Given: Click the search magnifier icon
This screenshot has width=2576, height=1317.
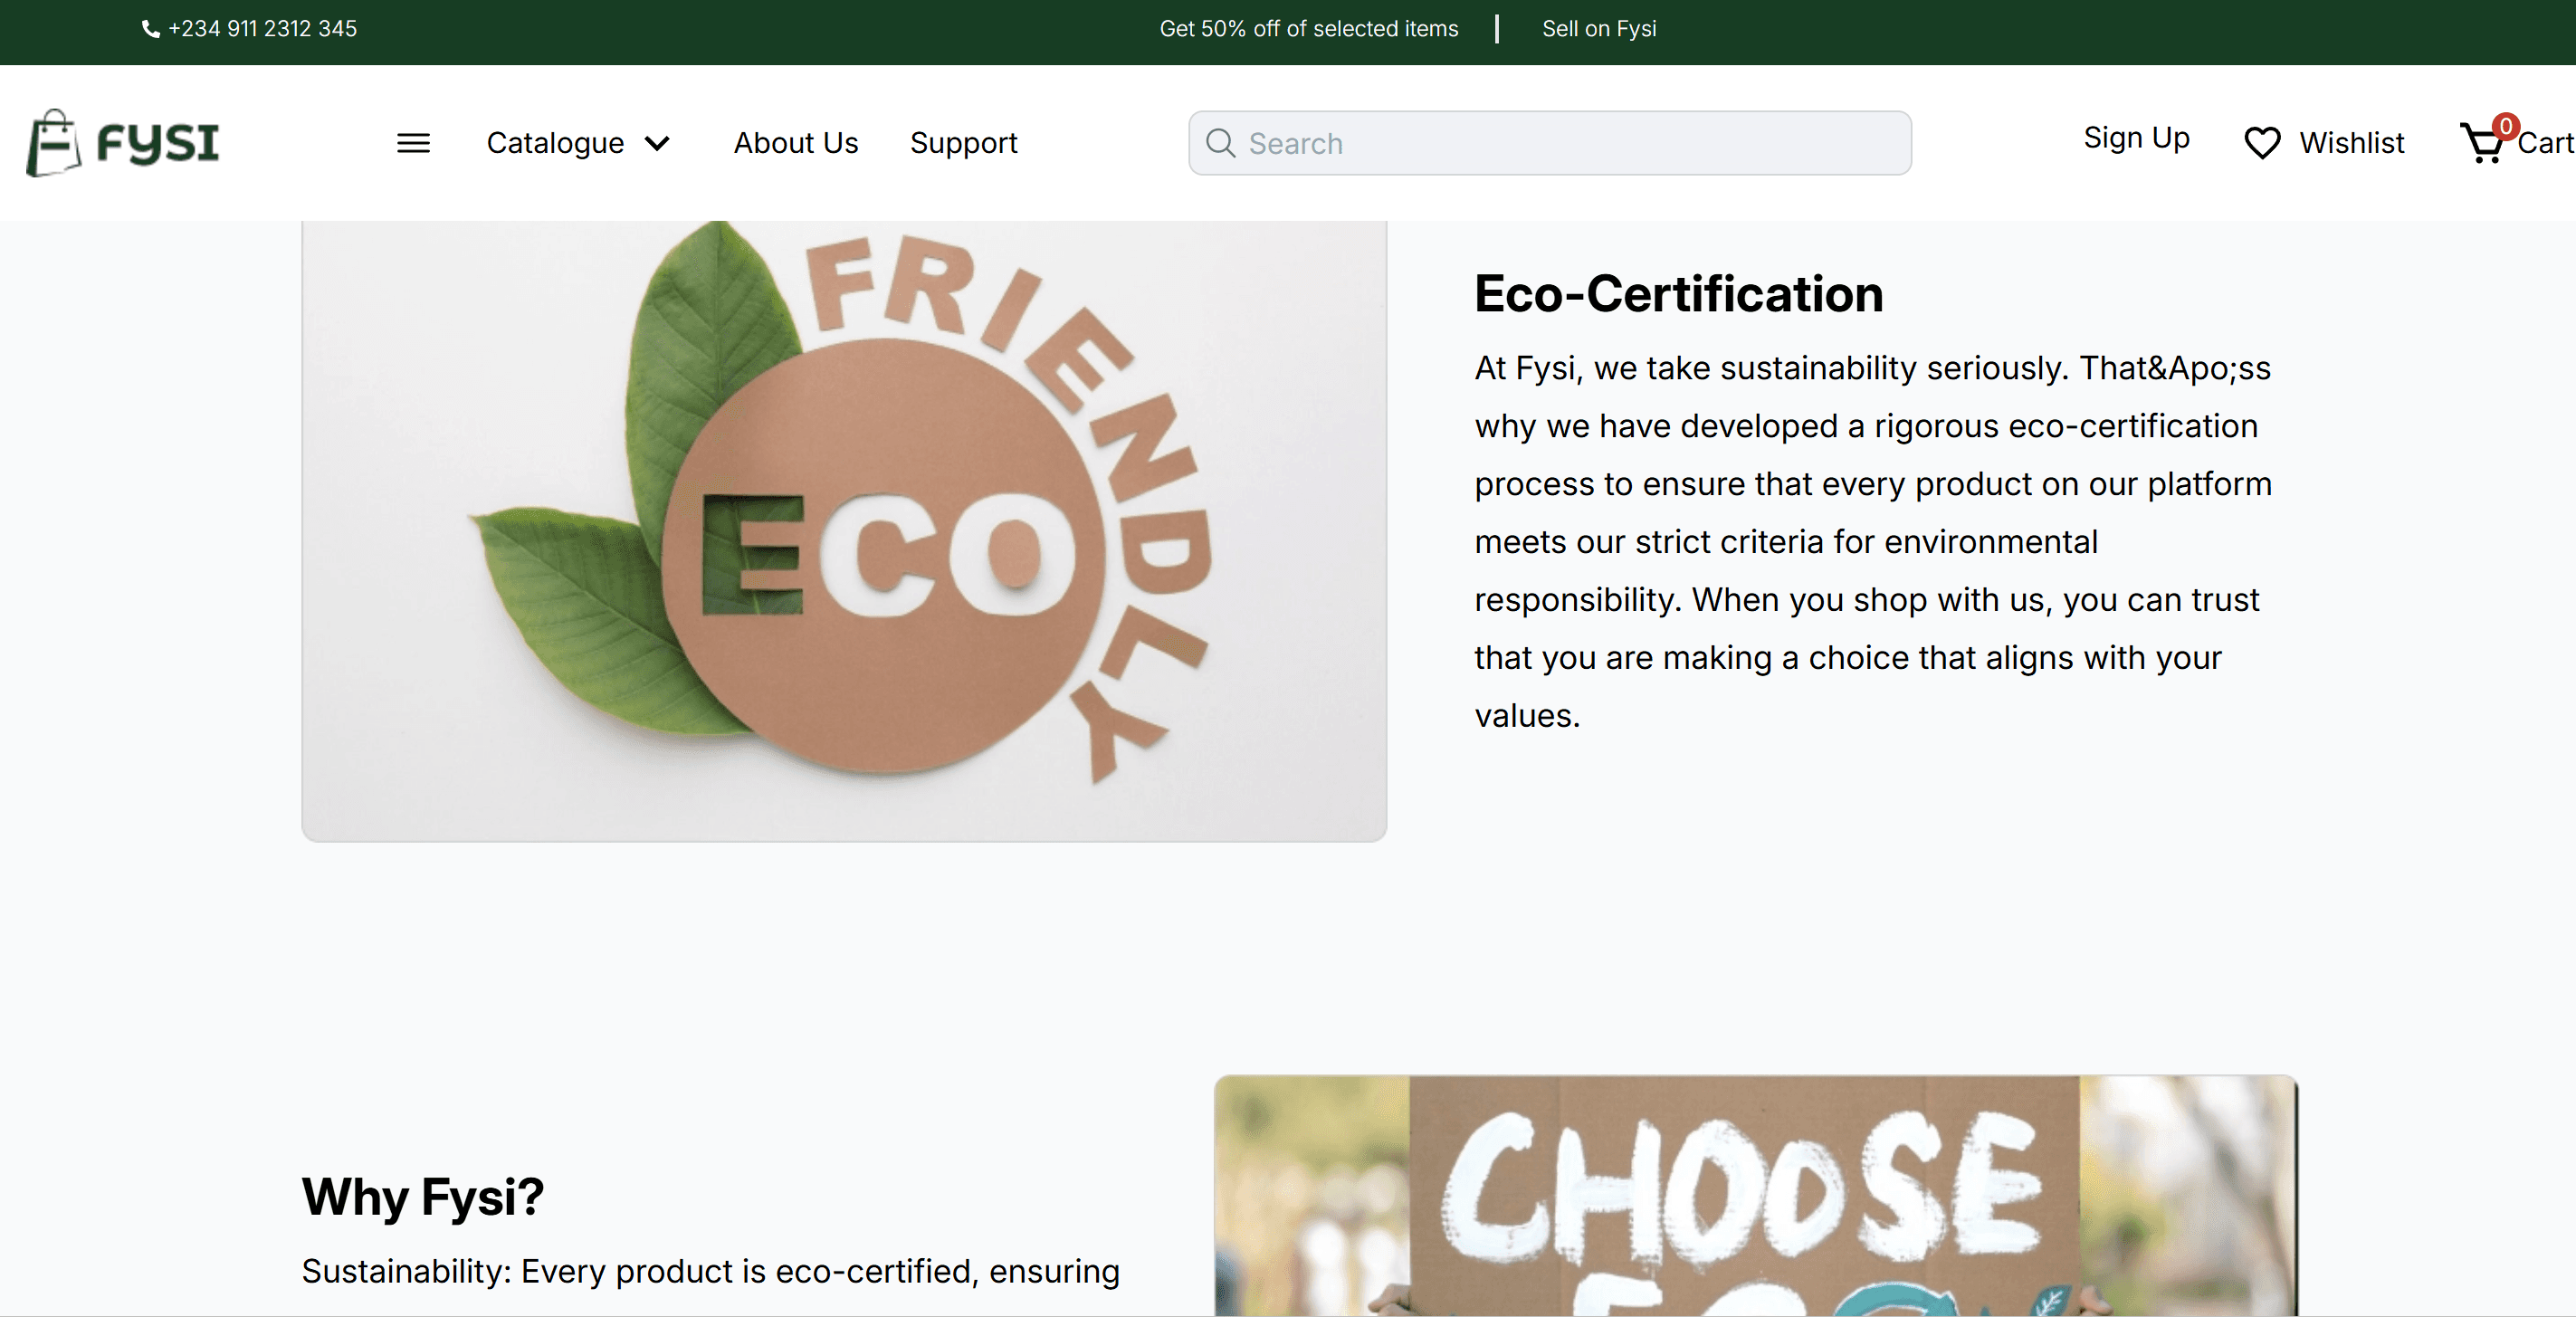Looking at the screenshot, I should [x=1220, y=143].
